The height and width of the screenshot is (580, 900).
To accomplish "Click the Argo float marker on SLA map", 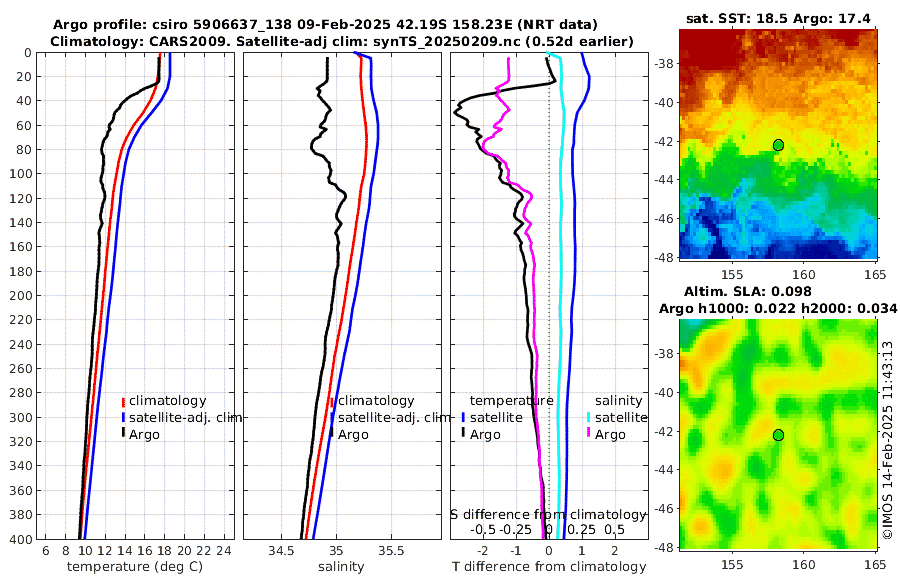I will tap(778, 435).
